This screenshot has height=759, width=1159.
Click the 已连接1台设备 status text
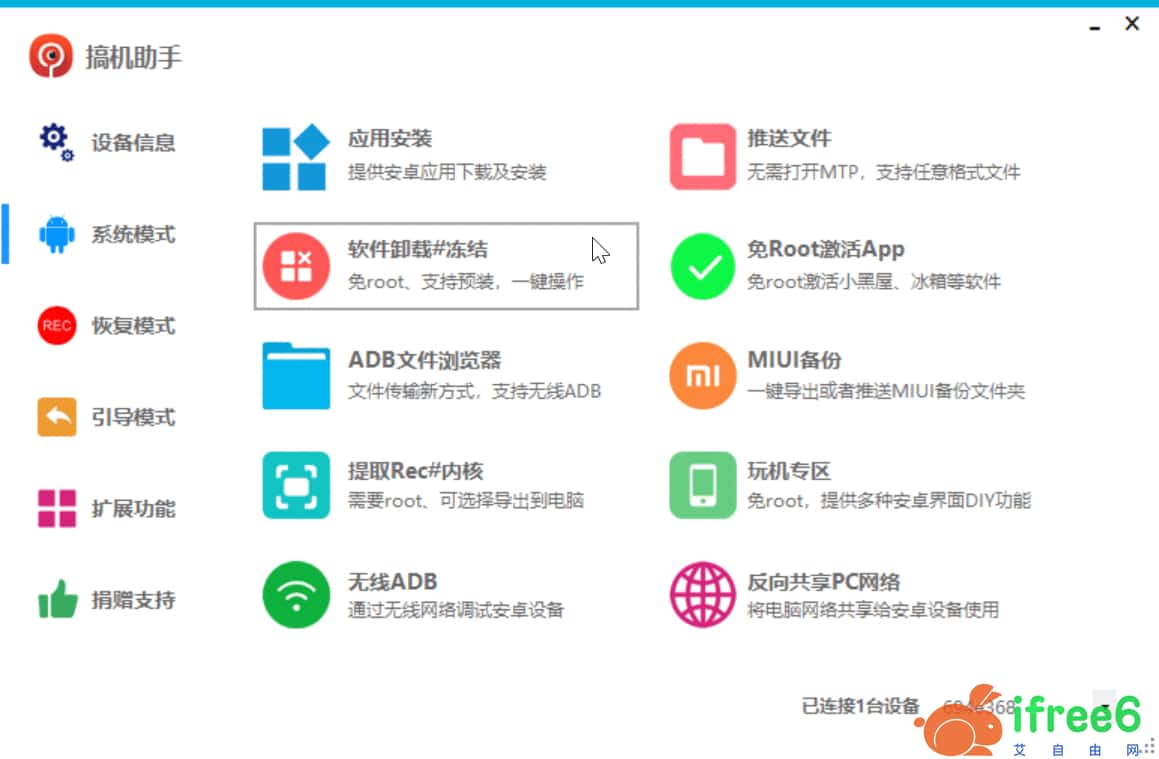(860, 707)
